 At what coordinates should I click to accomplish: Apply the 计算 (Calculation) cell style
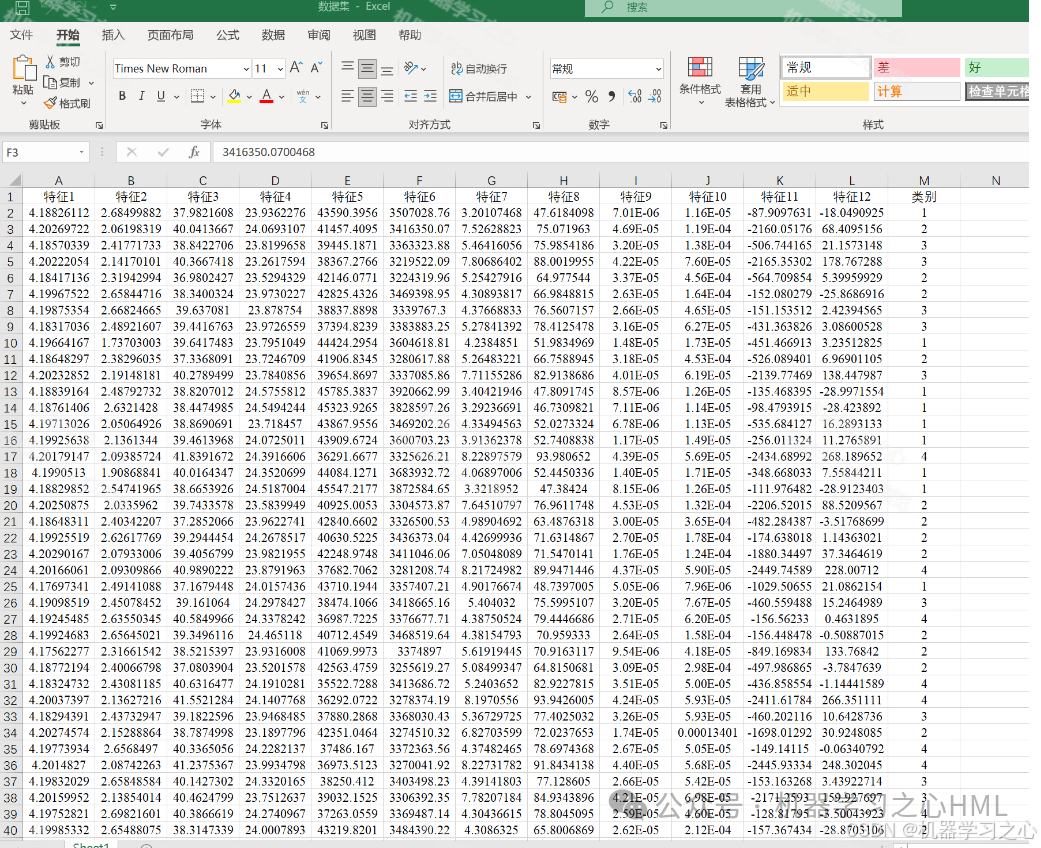pyautogui.click(x=917, y=91)
